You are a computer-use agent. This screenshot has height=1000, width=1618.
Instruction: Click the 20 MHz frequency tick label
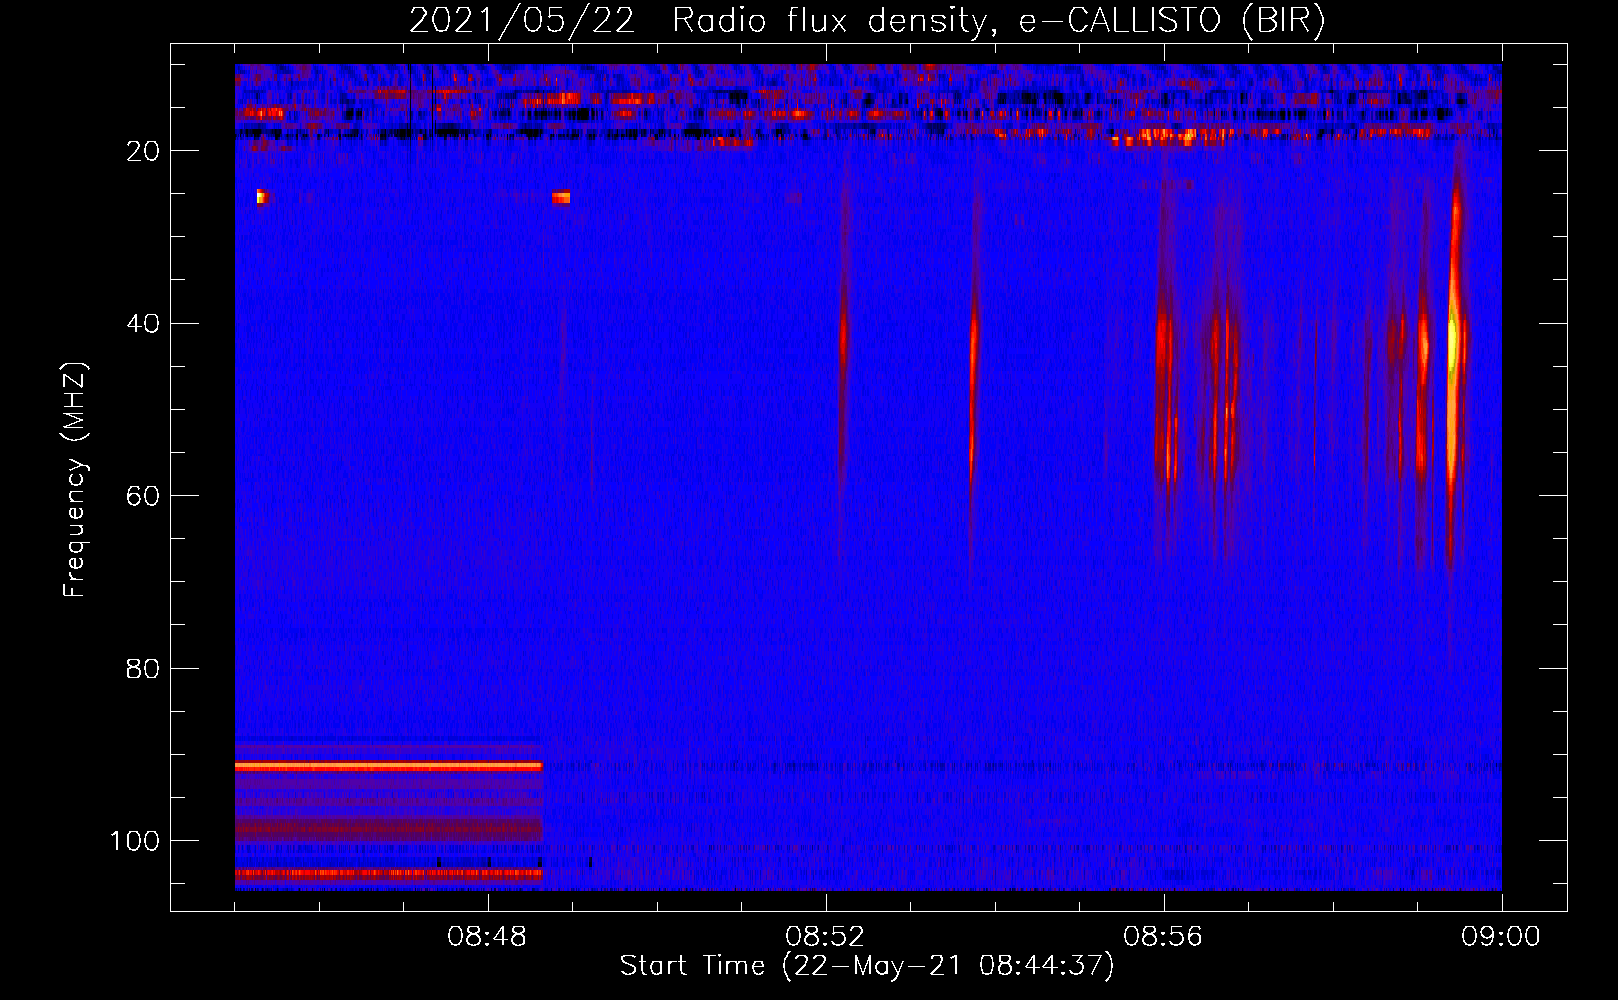point(144,151)
